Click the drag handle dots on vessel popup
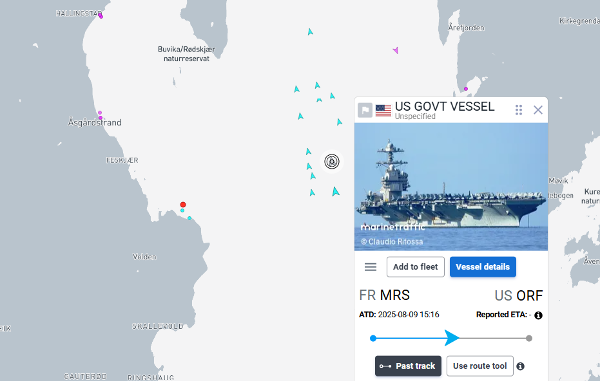Screen dimensions: 600x381 [x=518, y=110]
